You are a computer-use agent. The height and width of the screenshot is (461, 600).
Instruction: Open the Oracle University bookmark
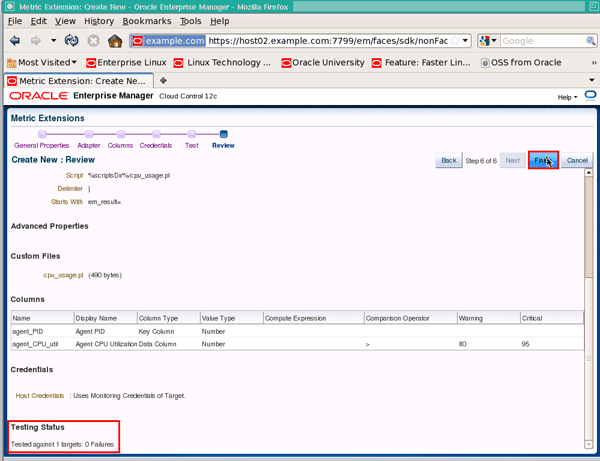[323, 62]
